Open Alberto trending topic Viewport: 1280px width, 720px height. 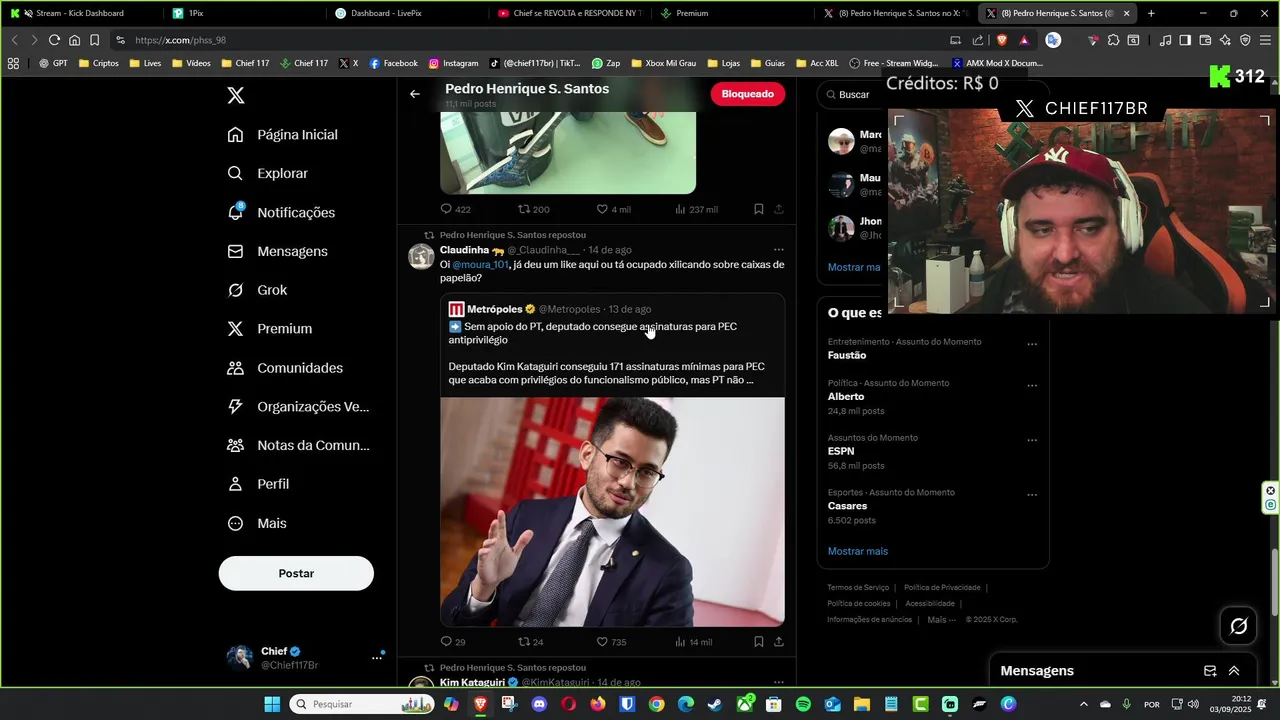(846, 397)
